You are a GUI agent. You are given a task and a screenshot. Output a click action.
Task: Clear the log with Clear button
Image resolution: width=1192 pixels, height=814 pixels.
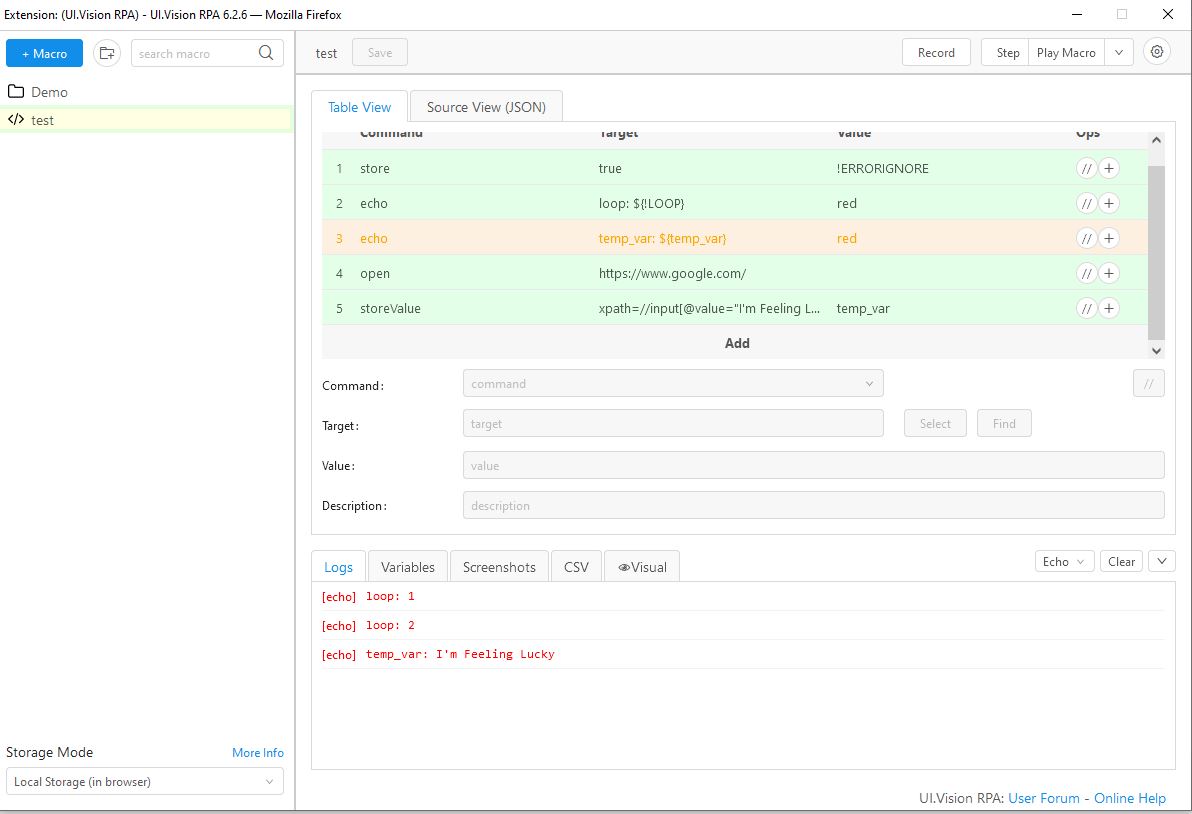(1121, 562)
